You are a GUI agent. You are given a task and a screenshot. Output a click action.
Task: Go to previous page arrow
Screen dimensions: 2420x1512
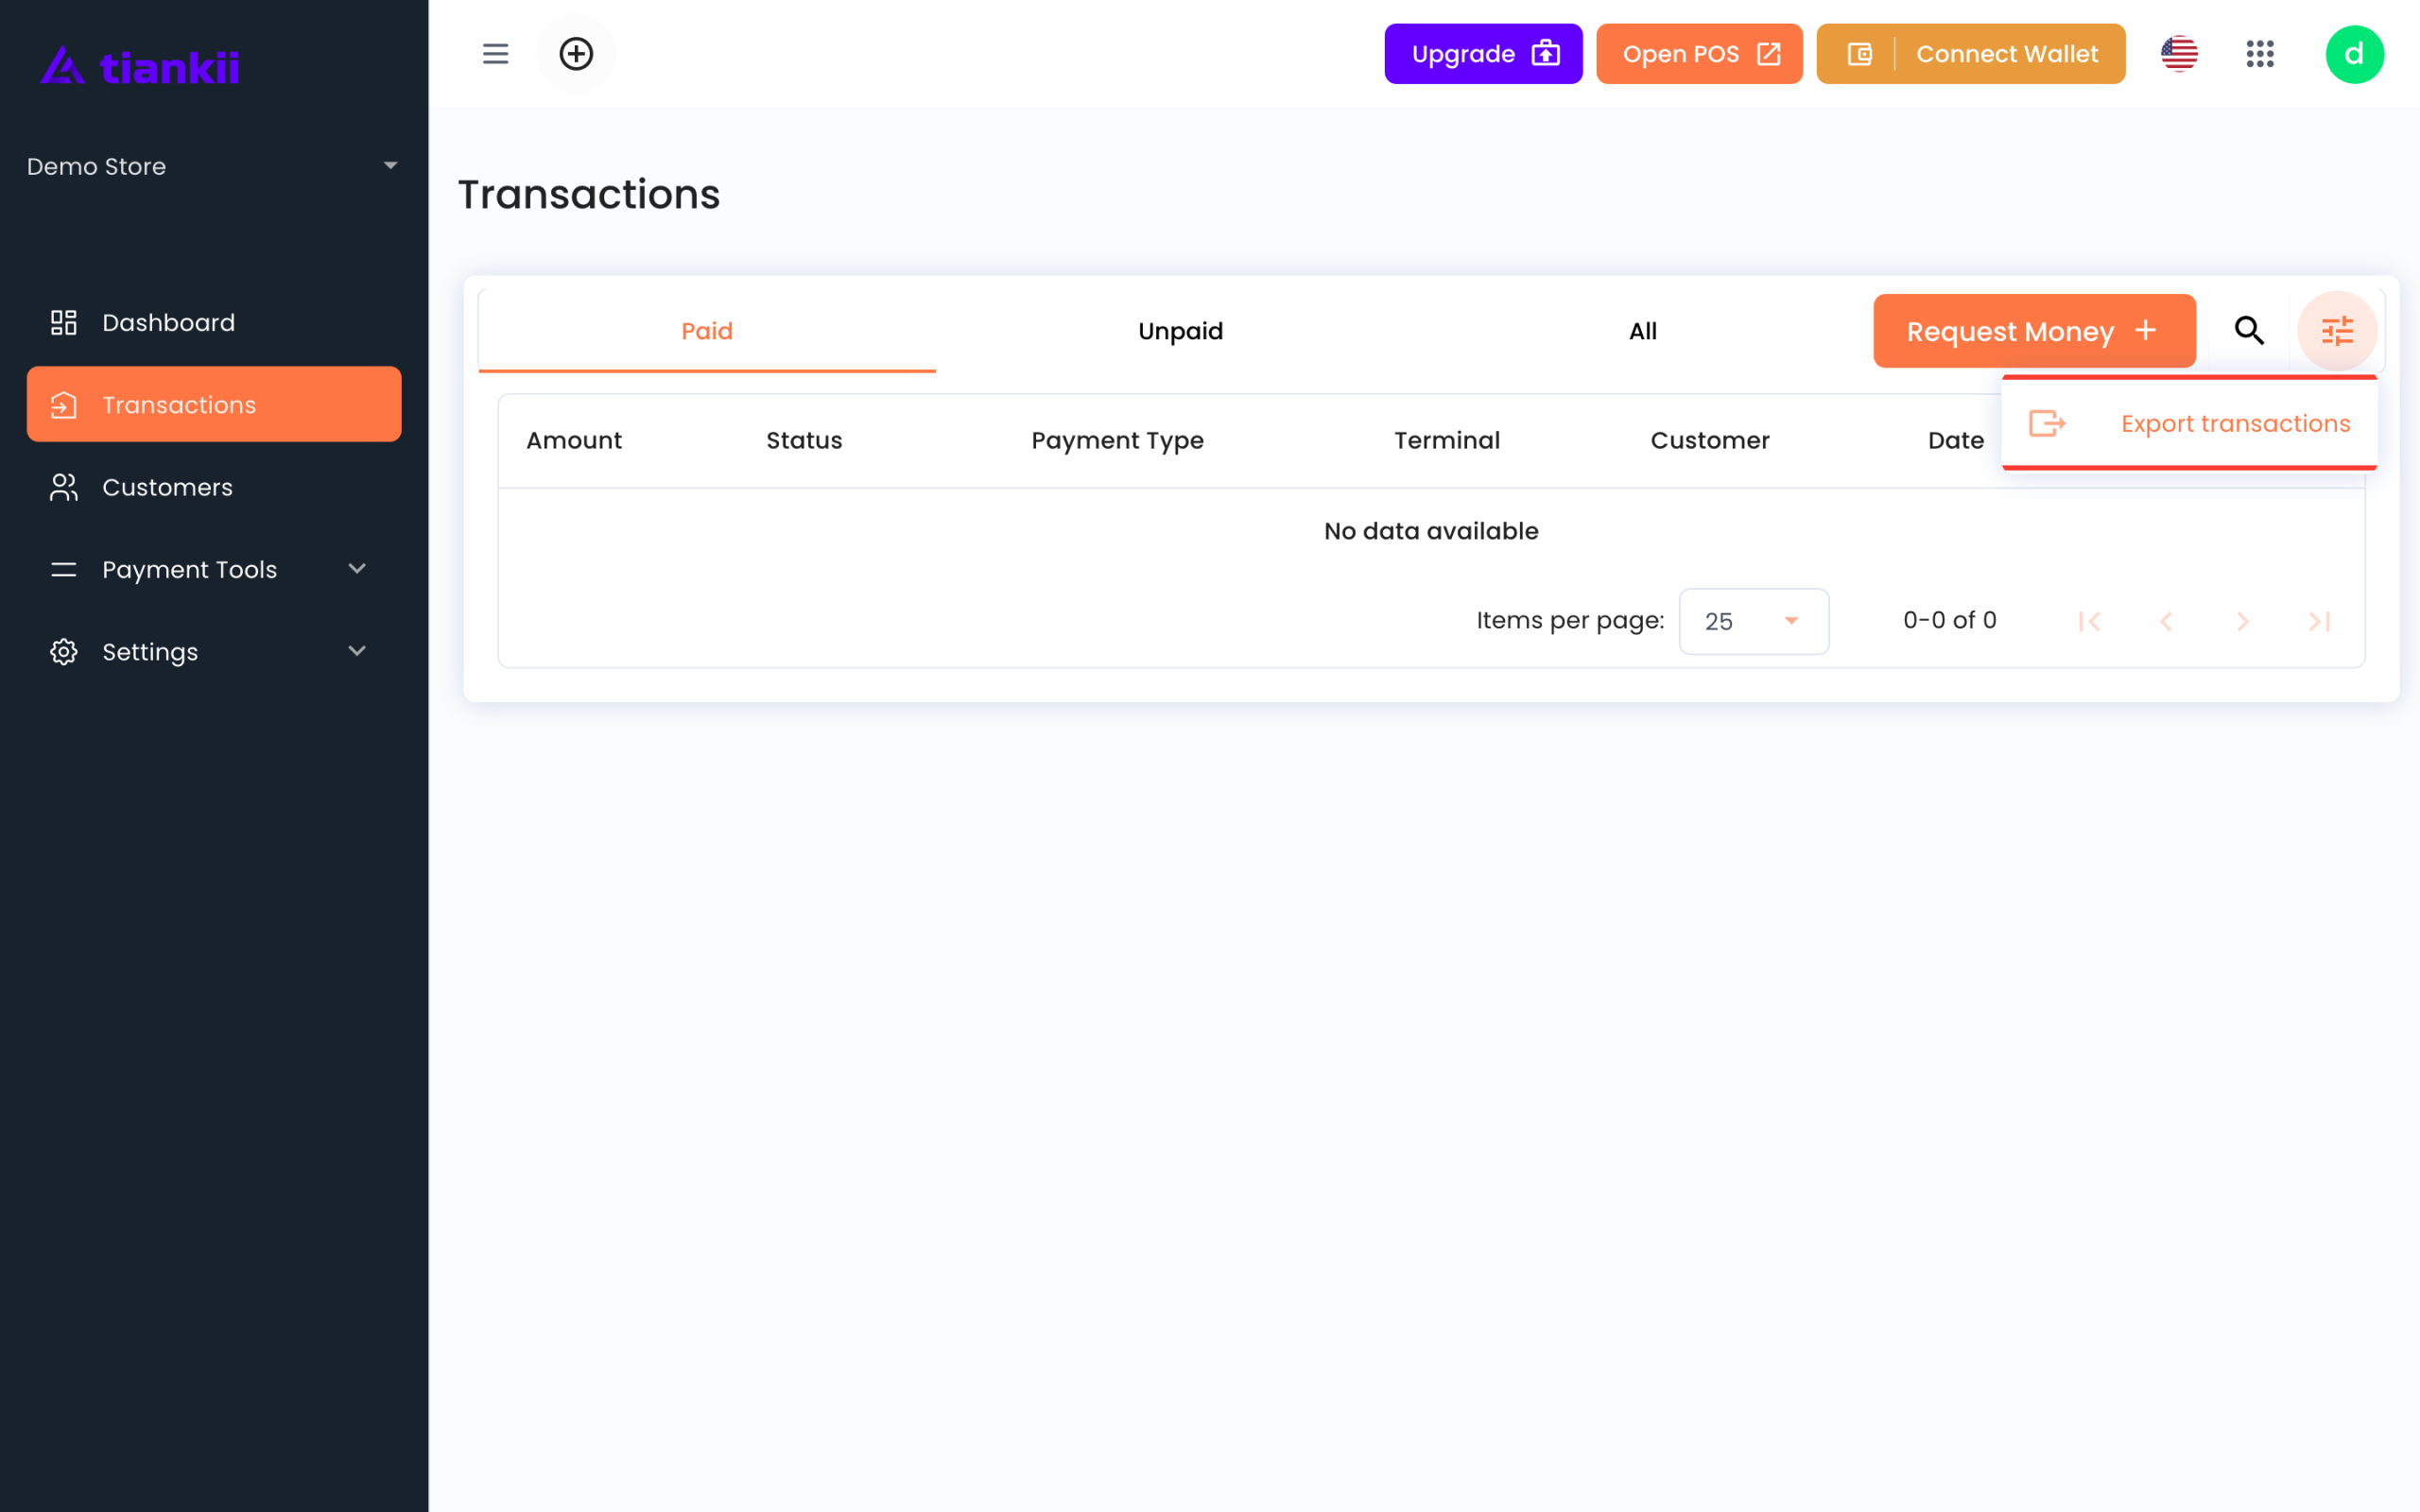point(2166,621)
